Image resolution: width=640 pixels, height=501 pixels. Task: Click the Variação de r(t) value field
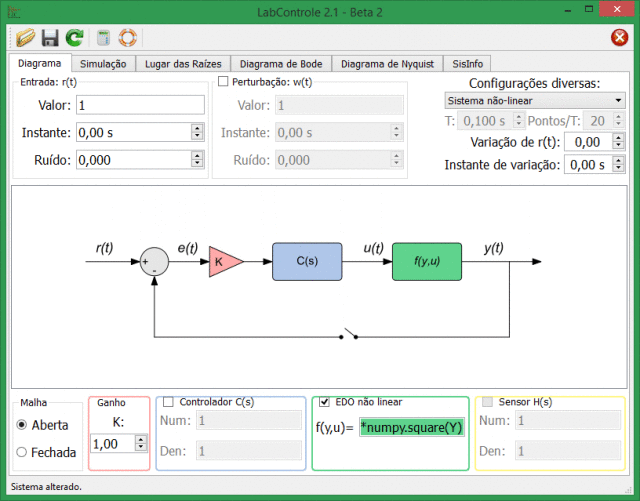(588, 142)
